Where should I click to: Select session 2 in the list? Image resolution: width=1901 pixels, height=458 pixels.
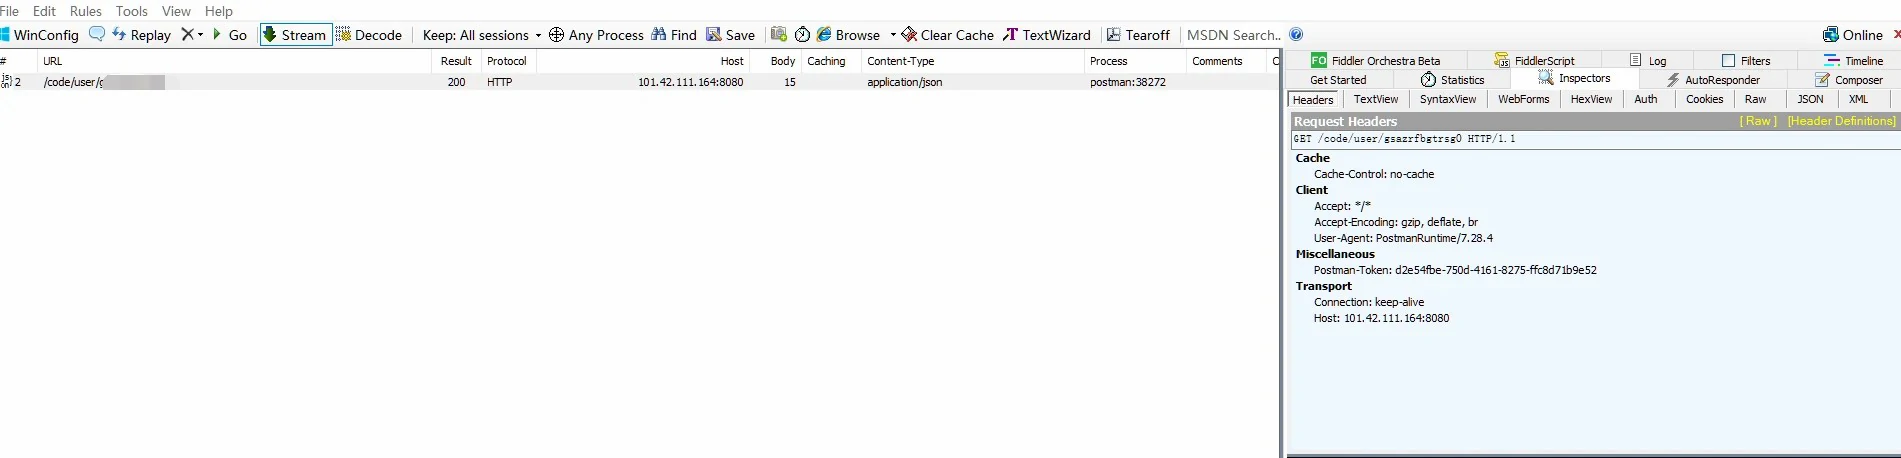click(x=300, y=82)
